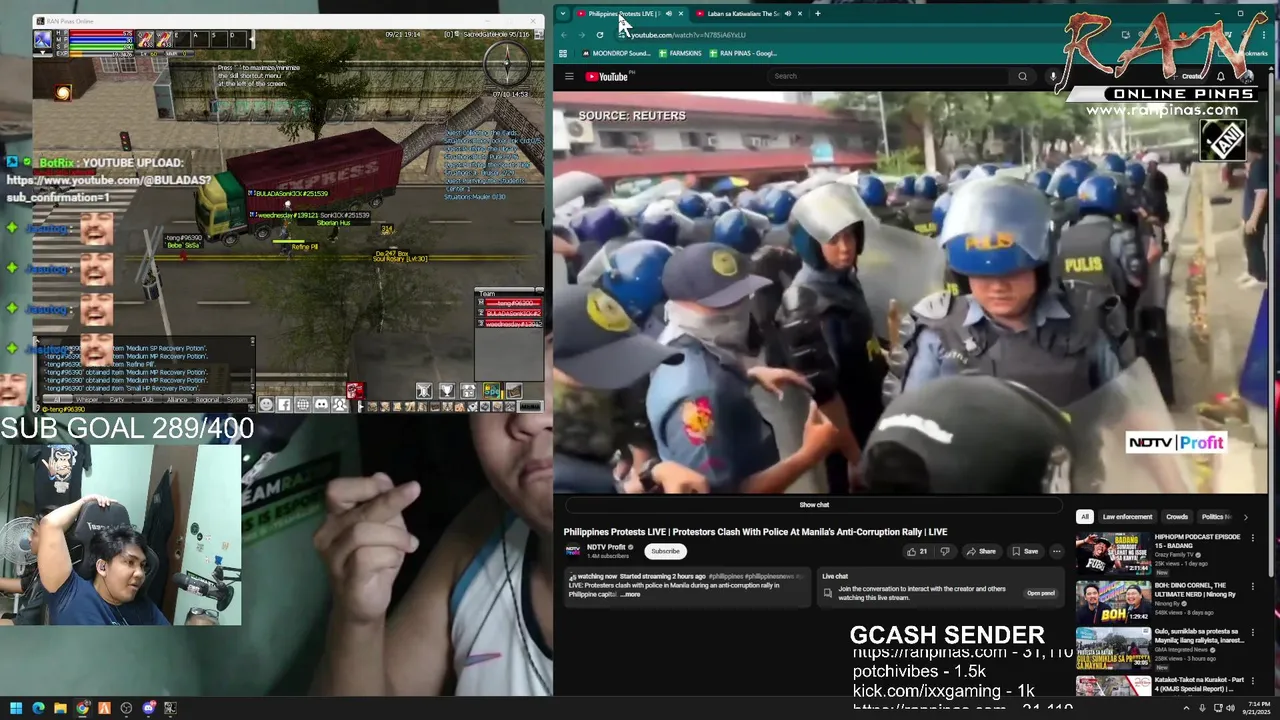Open options menu for Katakot-Takot na Kurakot video
Viewport: 1280px width, 720px height.
[x=1252, y=680]
